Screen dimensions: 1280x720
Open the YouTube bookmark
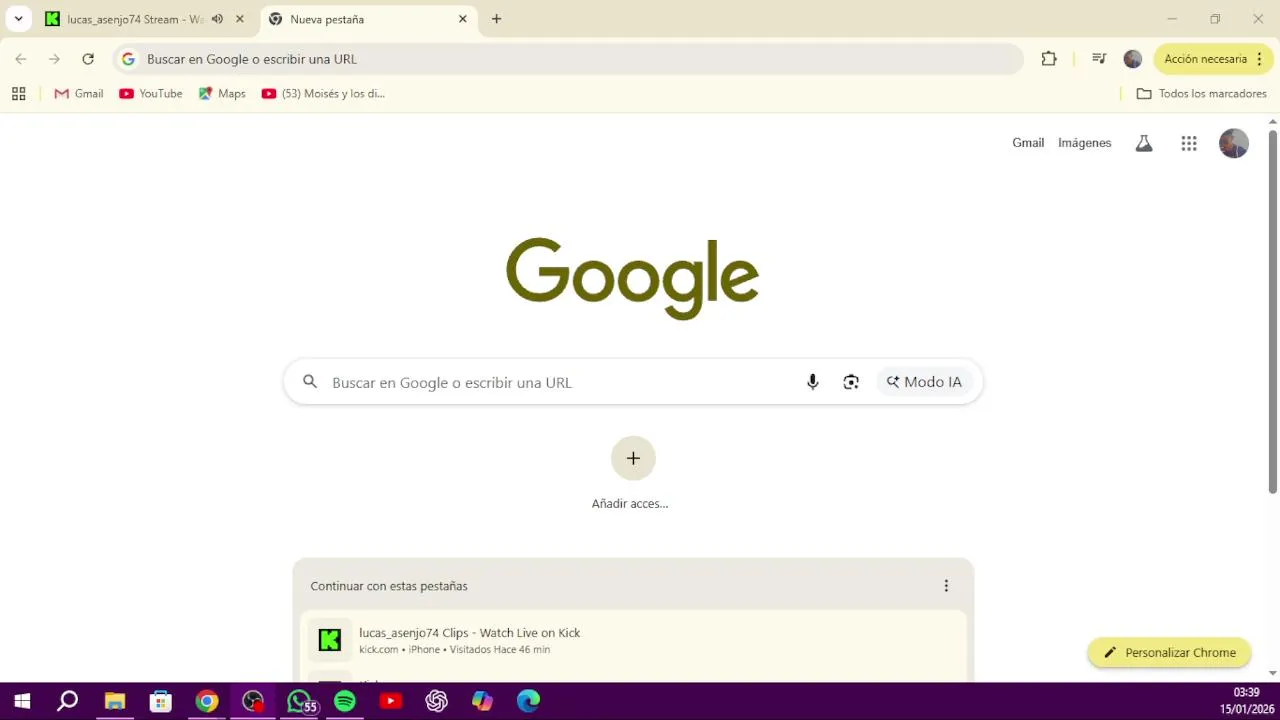pyautogui.click(x=151, y=94)
